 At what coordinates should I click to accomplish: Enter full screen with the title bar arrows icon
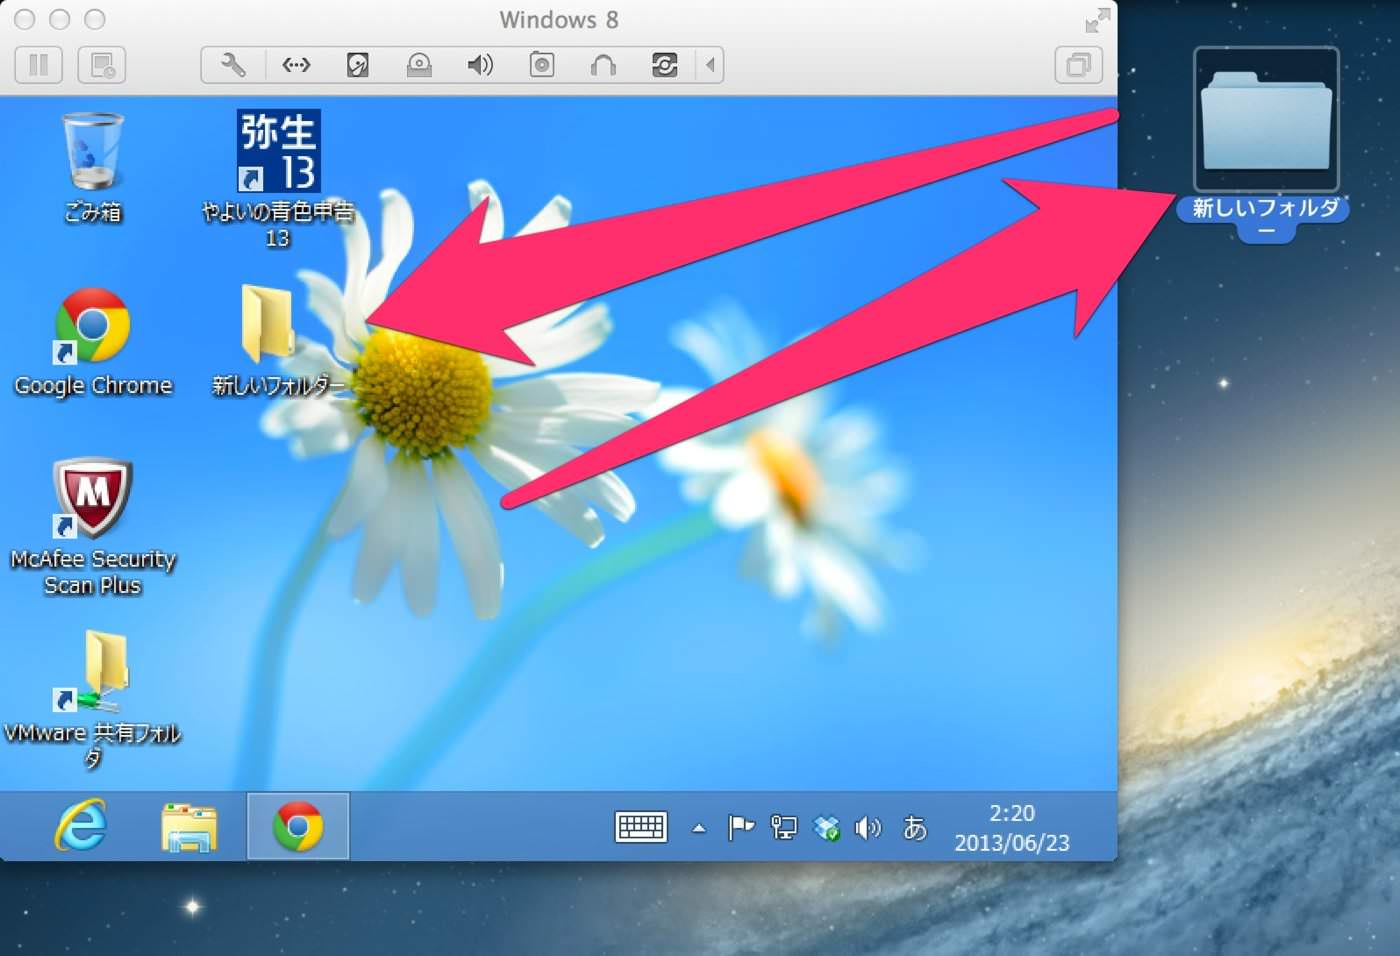[x=1097, y=20]
